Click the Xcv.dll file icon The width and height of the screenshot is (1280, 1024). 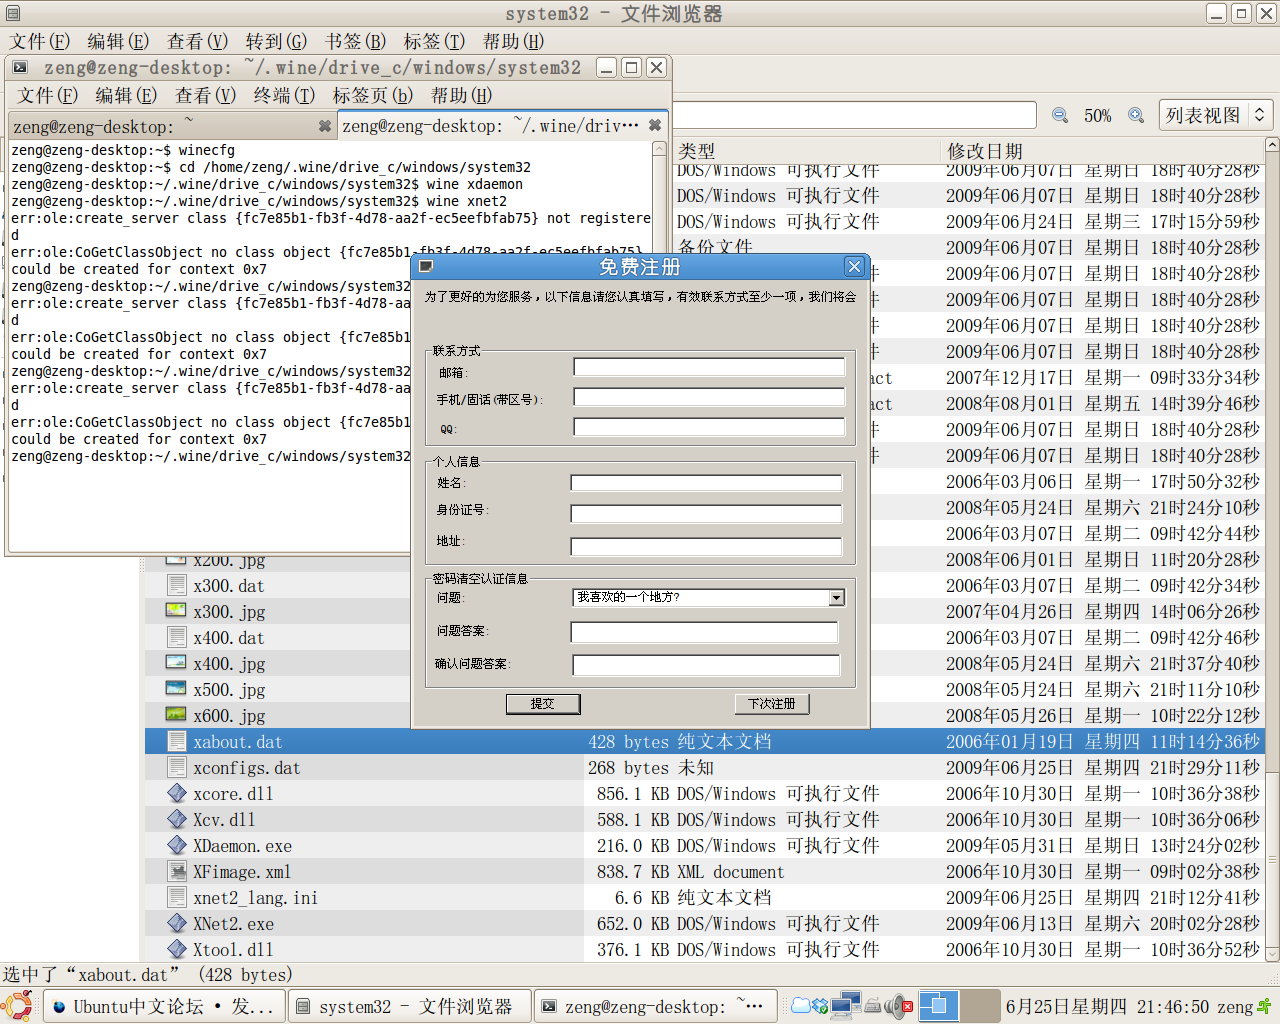[x=177, y=819]
